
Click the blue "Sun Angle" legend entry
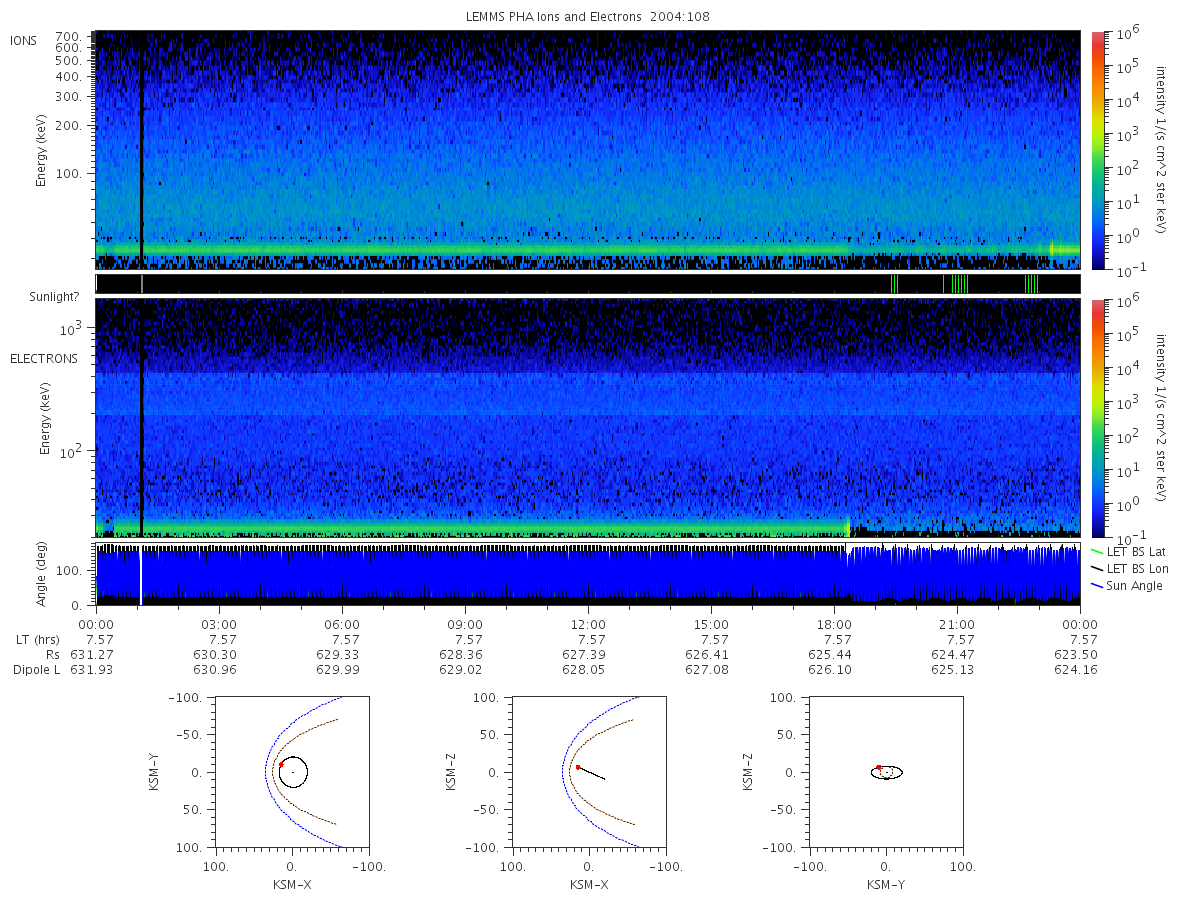(x=1125, y=585)
